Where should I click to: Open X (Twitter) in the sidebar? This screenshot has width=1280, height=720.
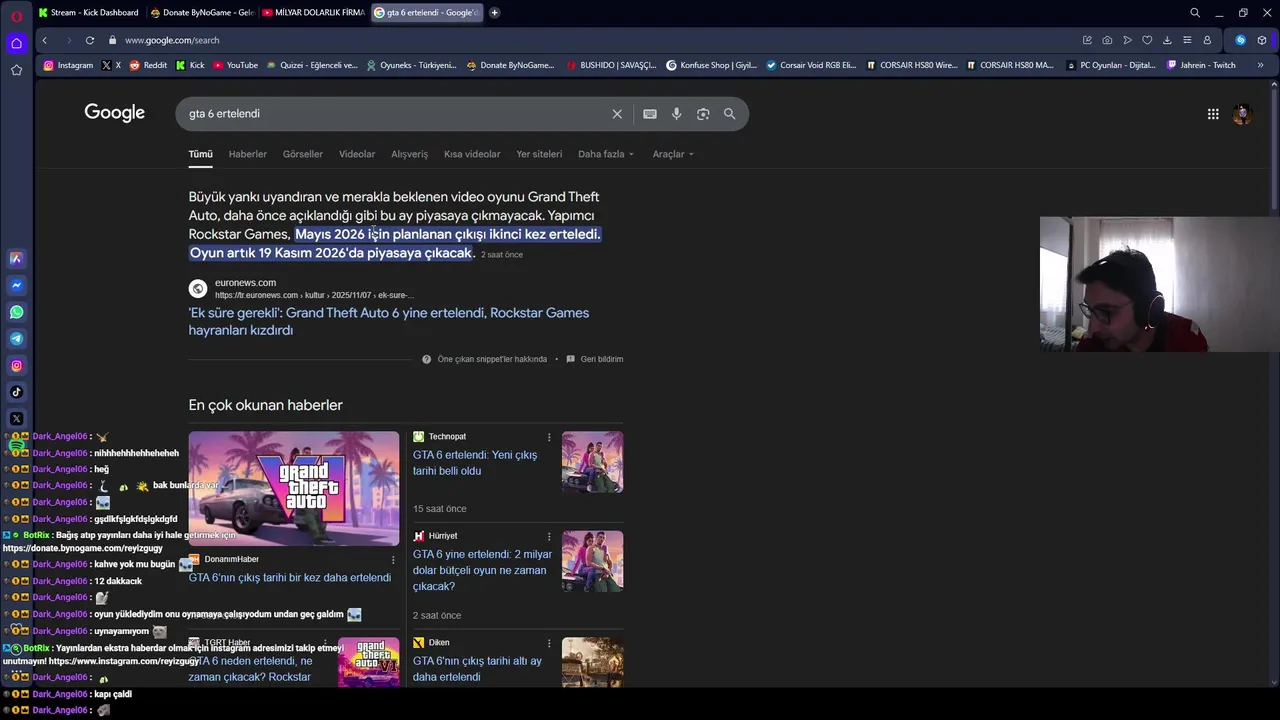tap(16, 419)
